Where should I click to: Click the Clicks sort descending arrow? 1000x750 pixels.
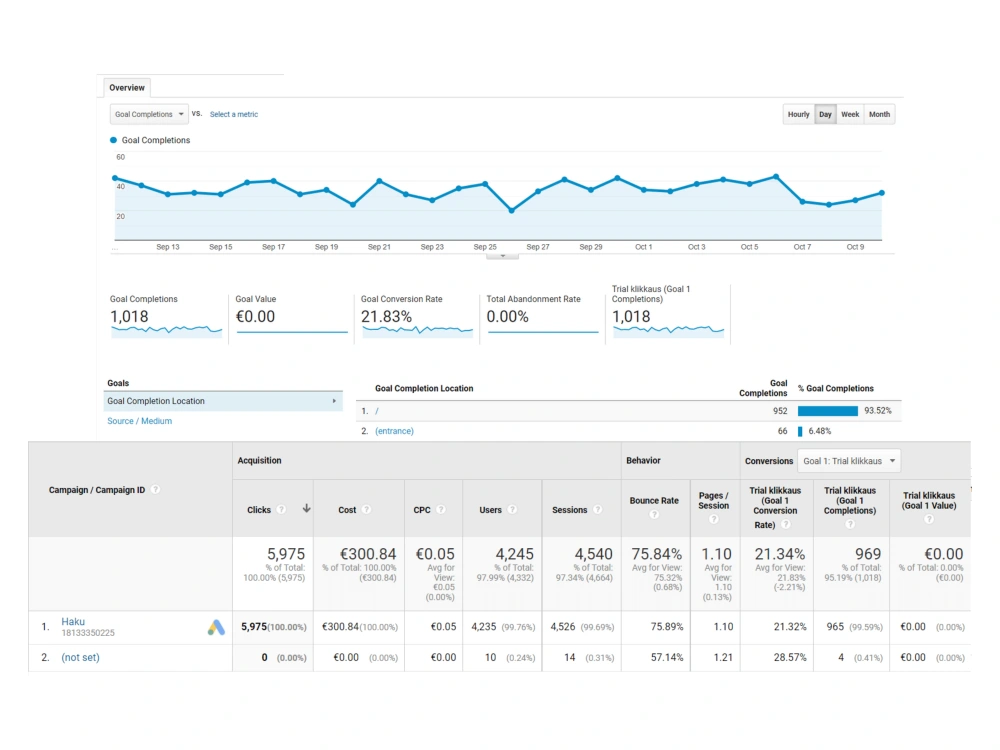point(307,508)
